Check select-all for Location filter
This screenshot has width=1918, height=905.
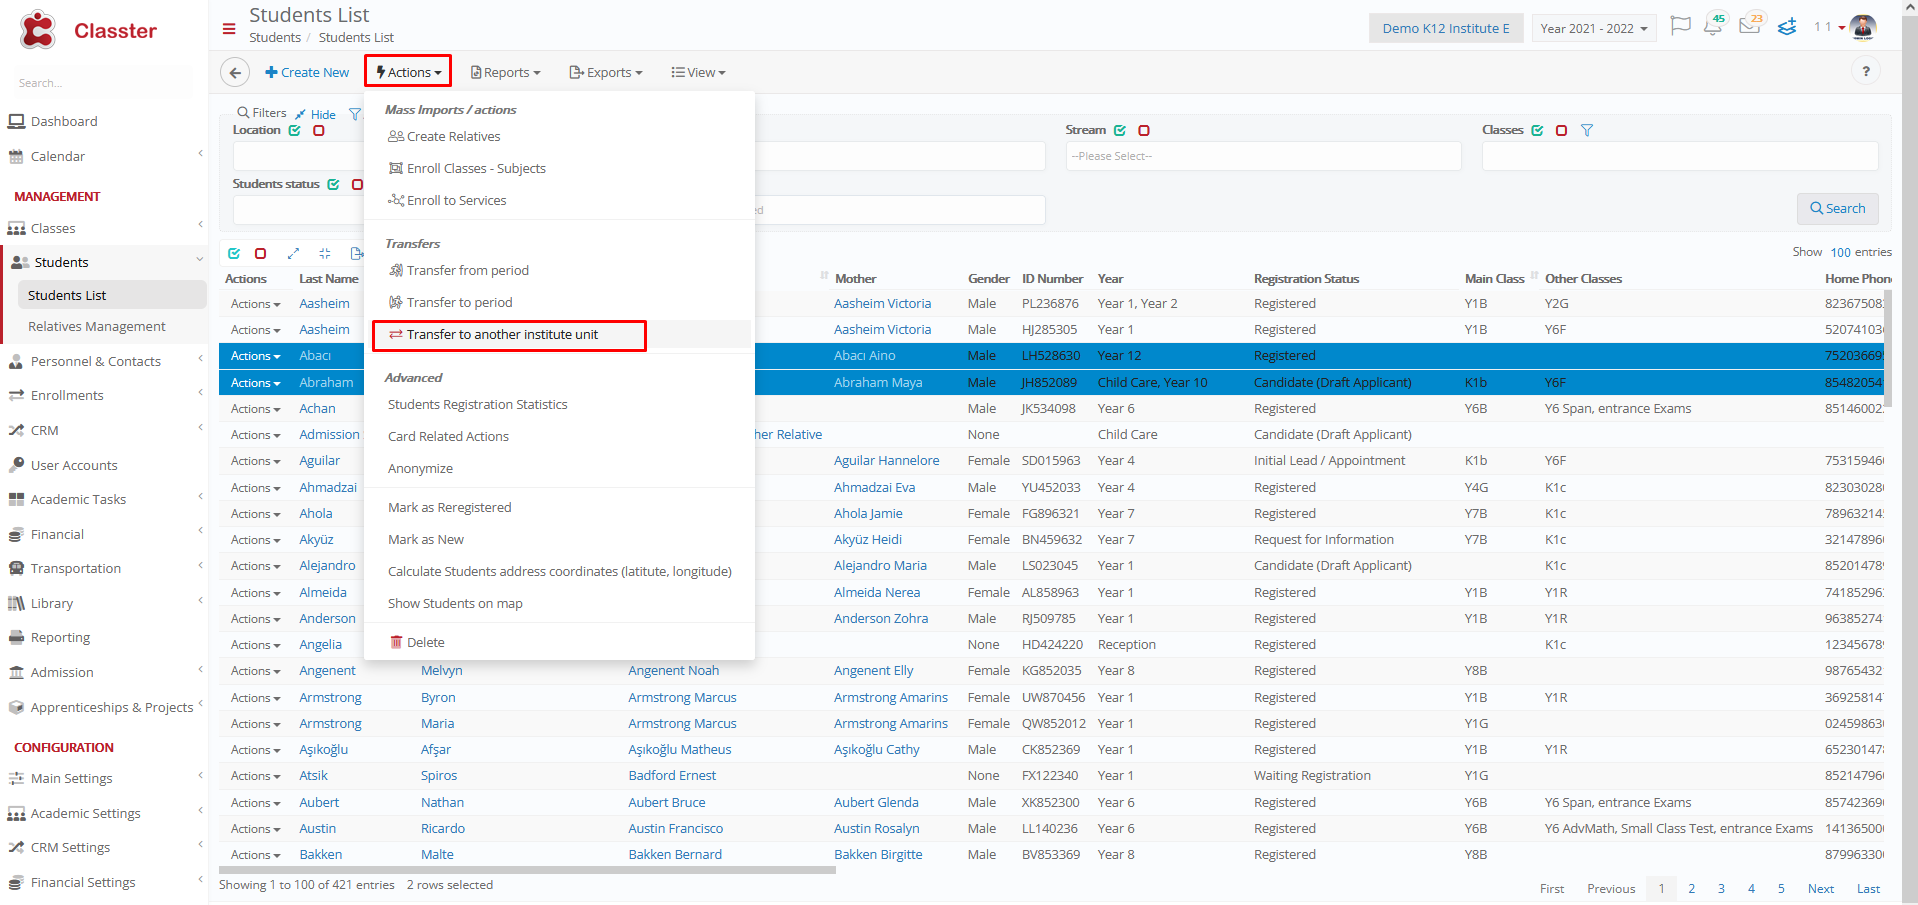295,130
